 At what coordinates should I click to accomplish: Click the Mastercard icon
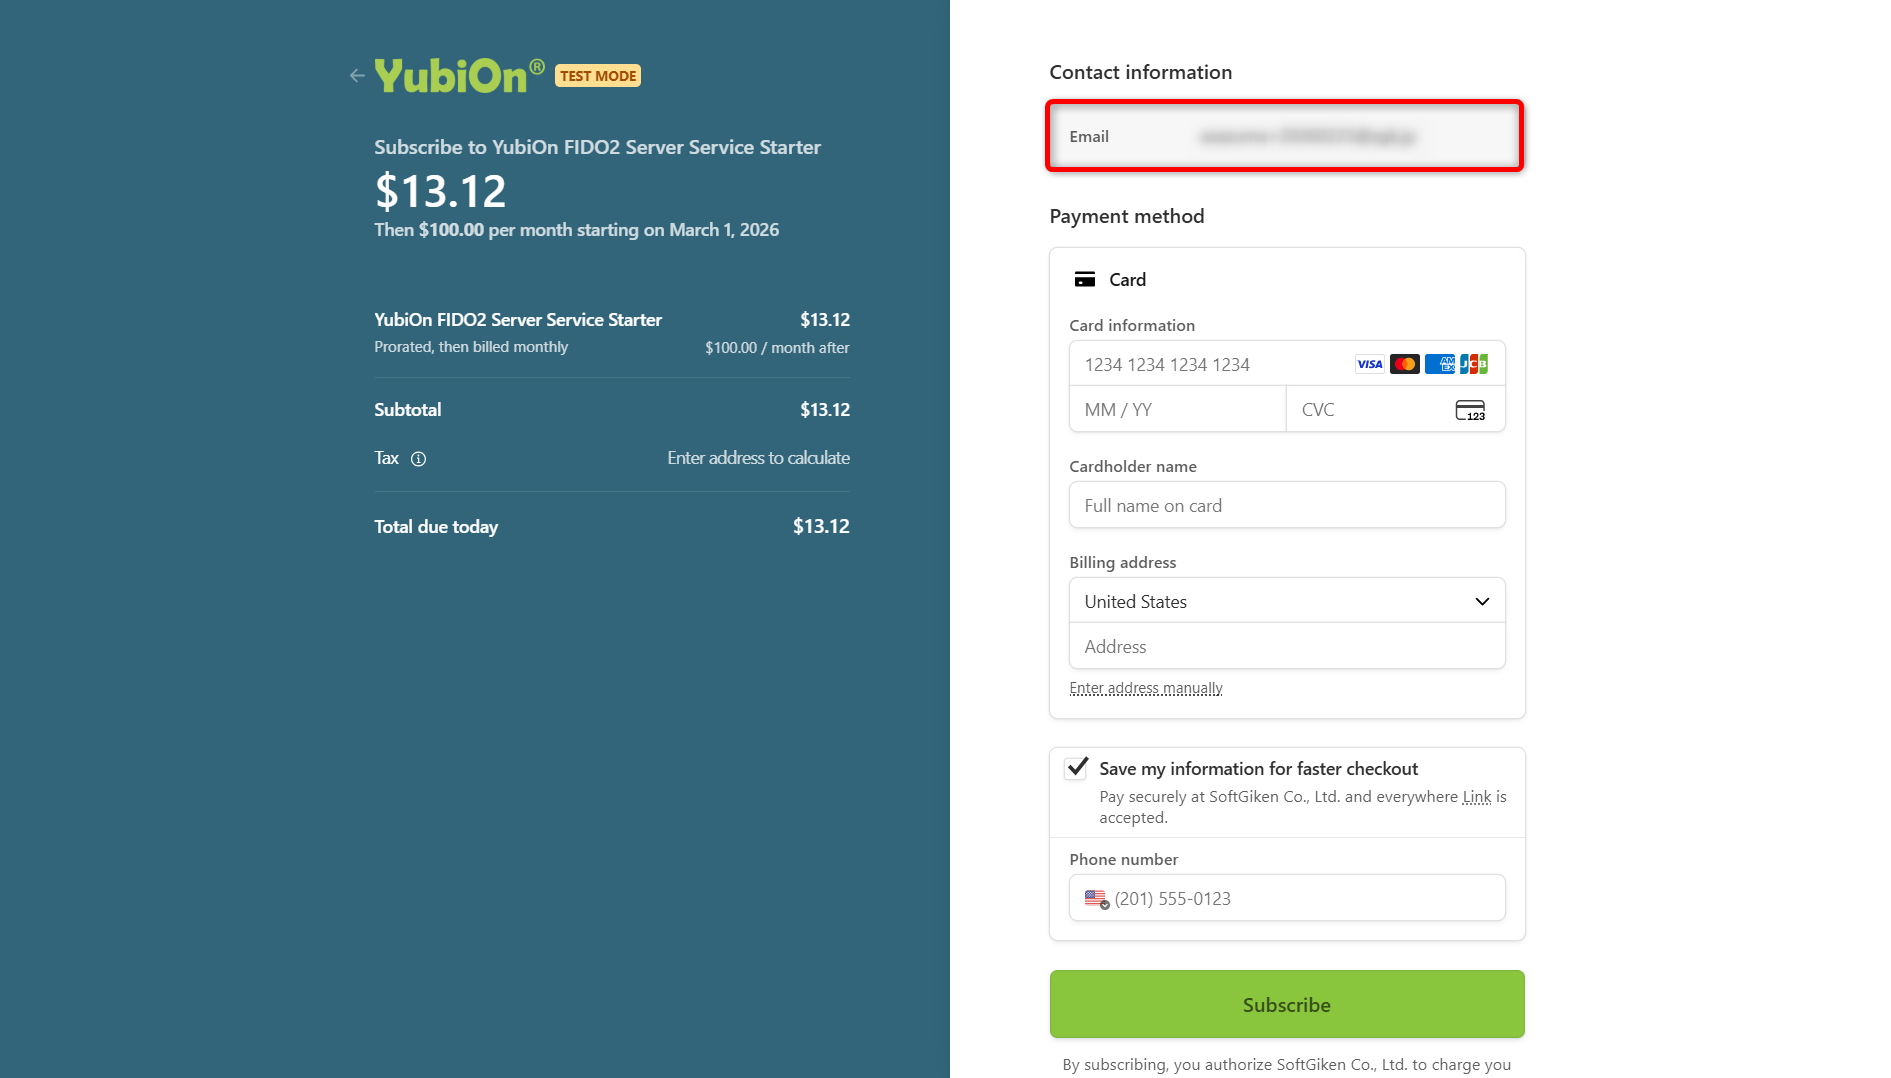1404,364
